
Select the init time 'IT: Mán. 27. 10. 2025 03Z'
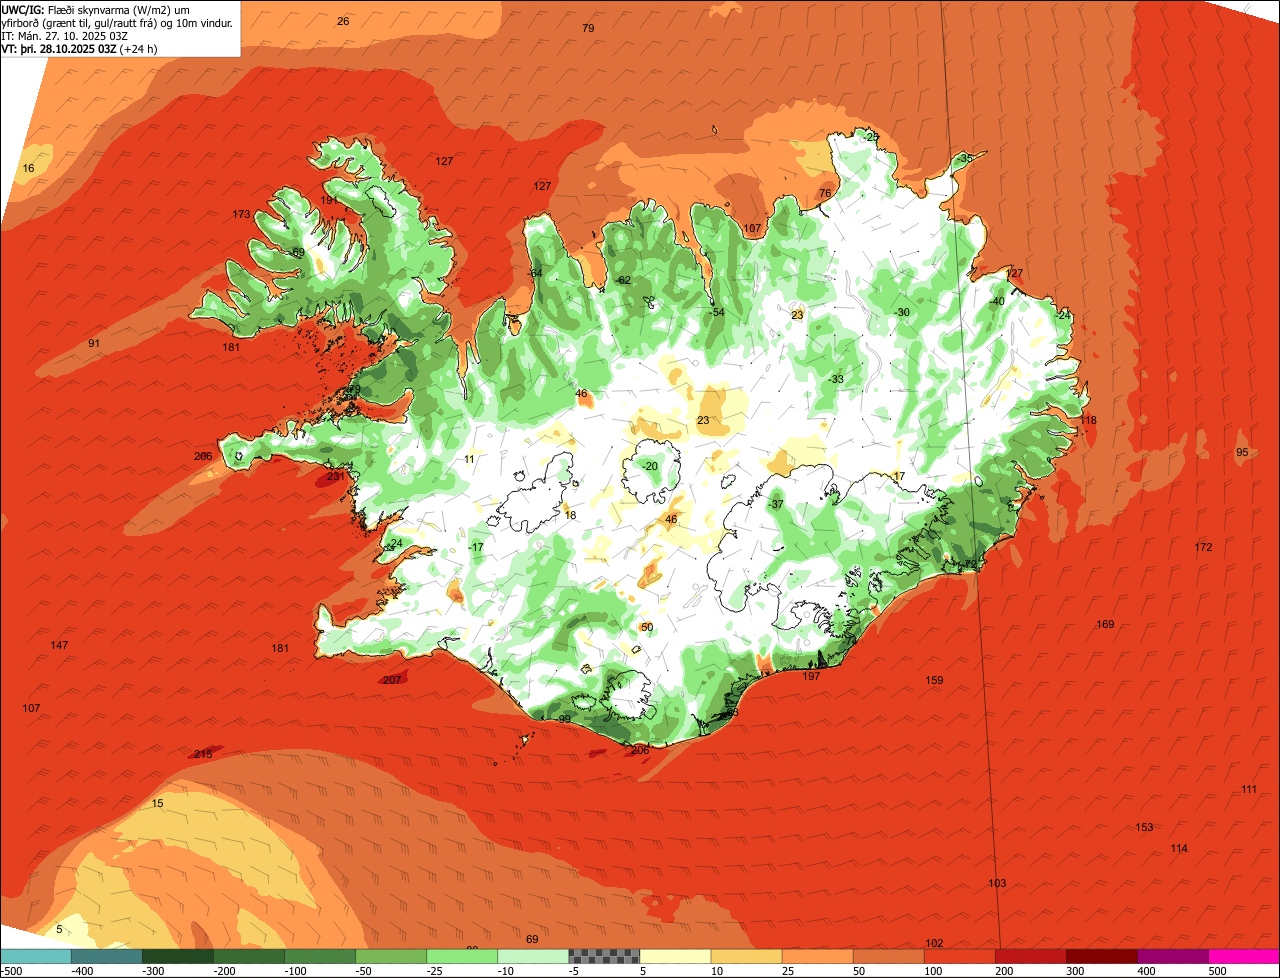tap(65, 35)
